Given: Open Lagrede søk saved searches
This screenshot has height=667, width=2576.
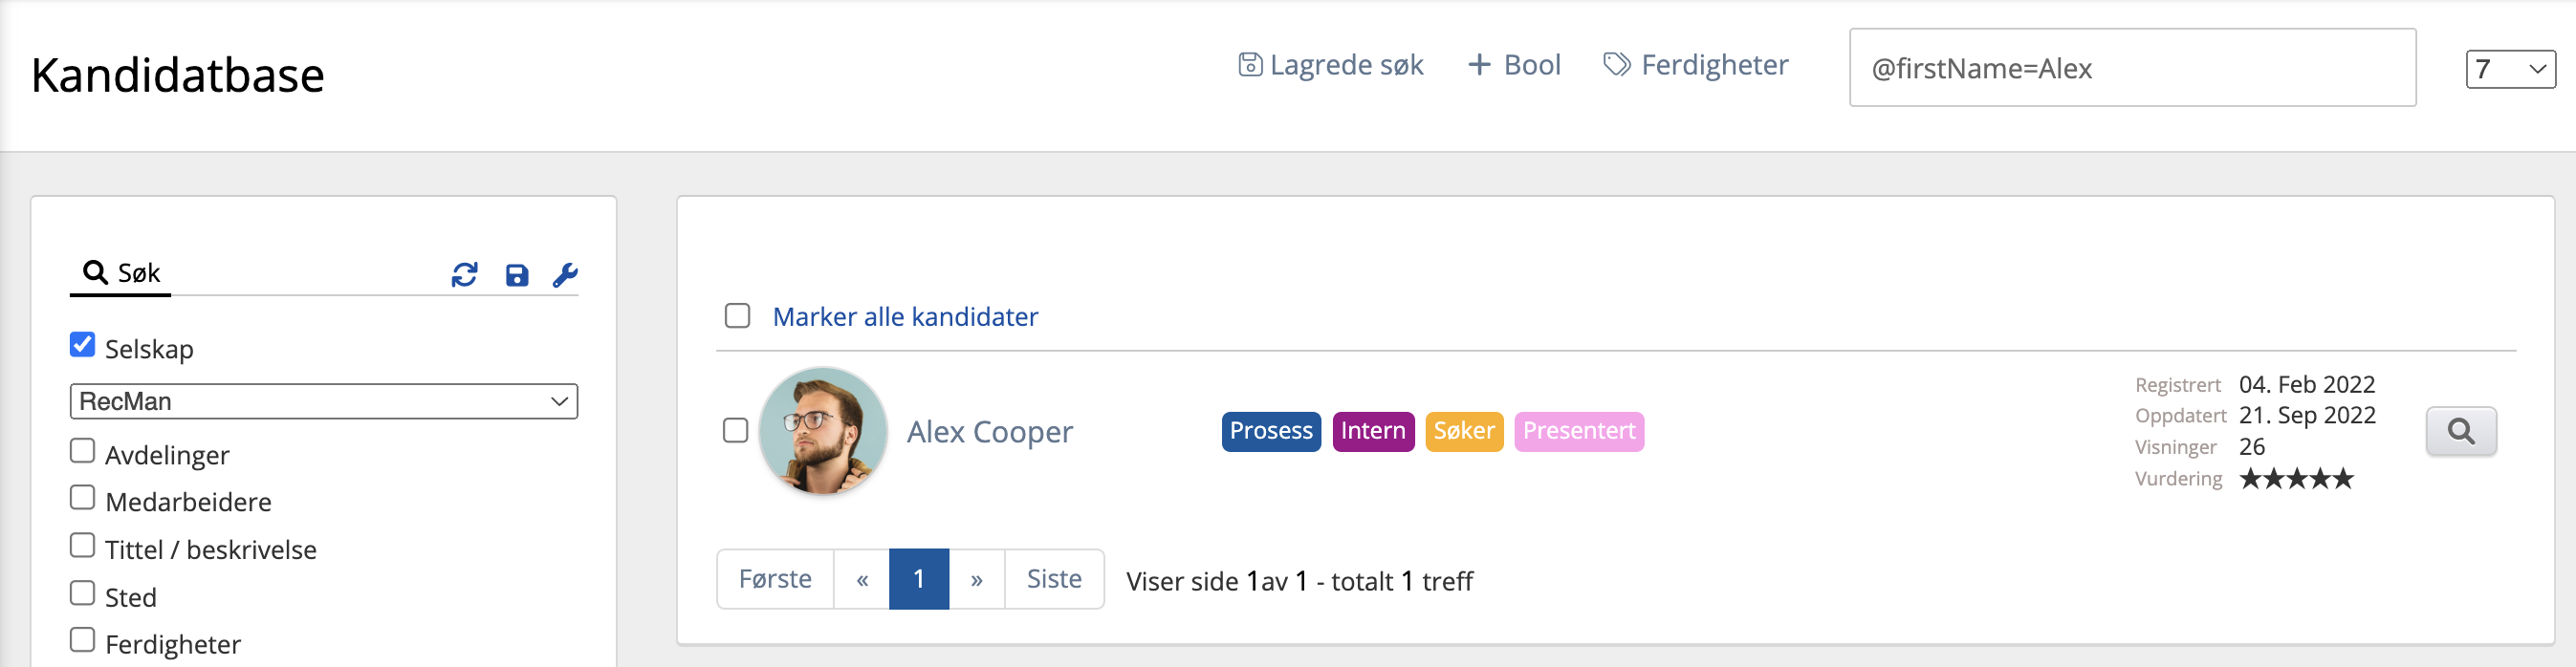Looking at the screenshot, I should tap(1330, 65).
